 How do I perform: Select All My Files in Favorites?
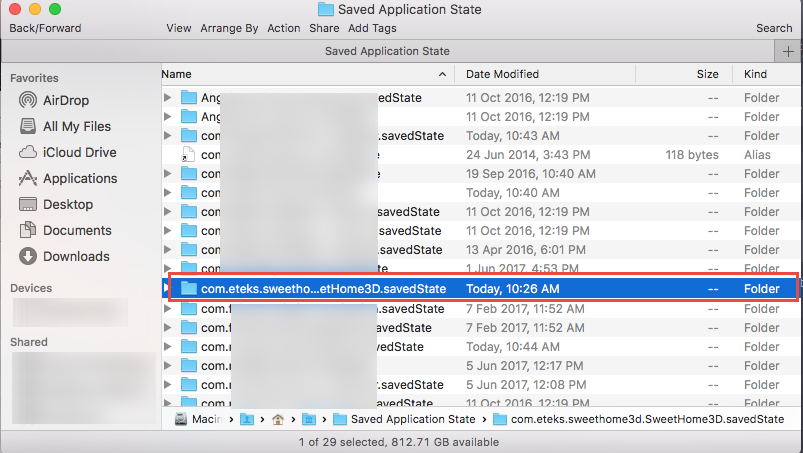pos(65,126)
